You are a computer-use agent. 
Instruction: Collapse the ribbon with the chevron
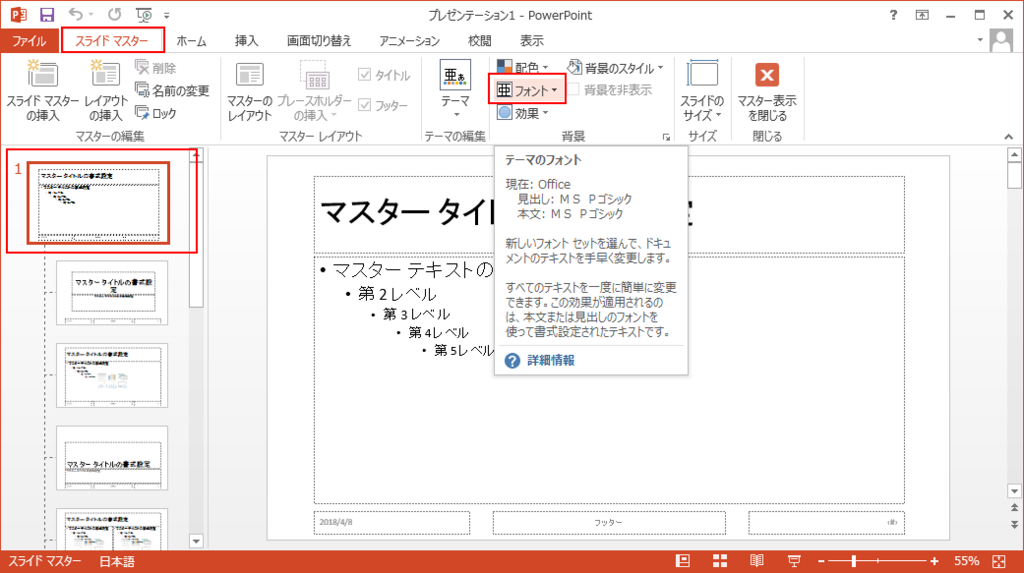pyautogui.click(x=1008, y=137)
